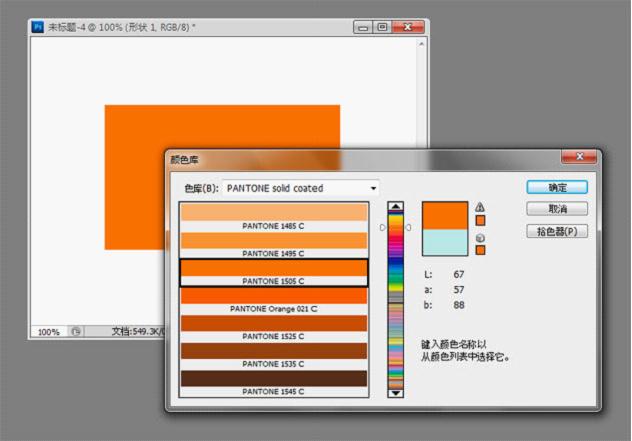This screenshot has height=441, width=632.
Task: Select the PANTONE 1535 C swatch
Action: point(273,357)
